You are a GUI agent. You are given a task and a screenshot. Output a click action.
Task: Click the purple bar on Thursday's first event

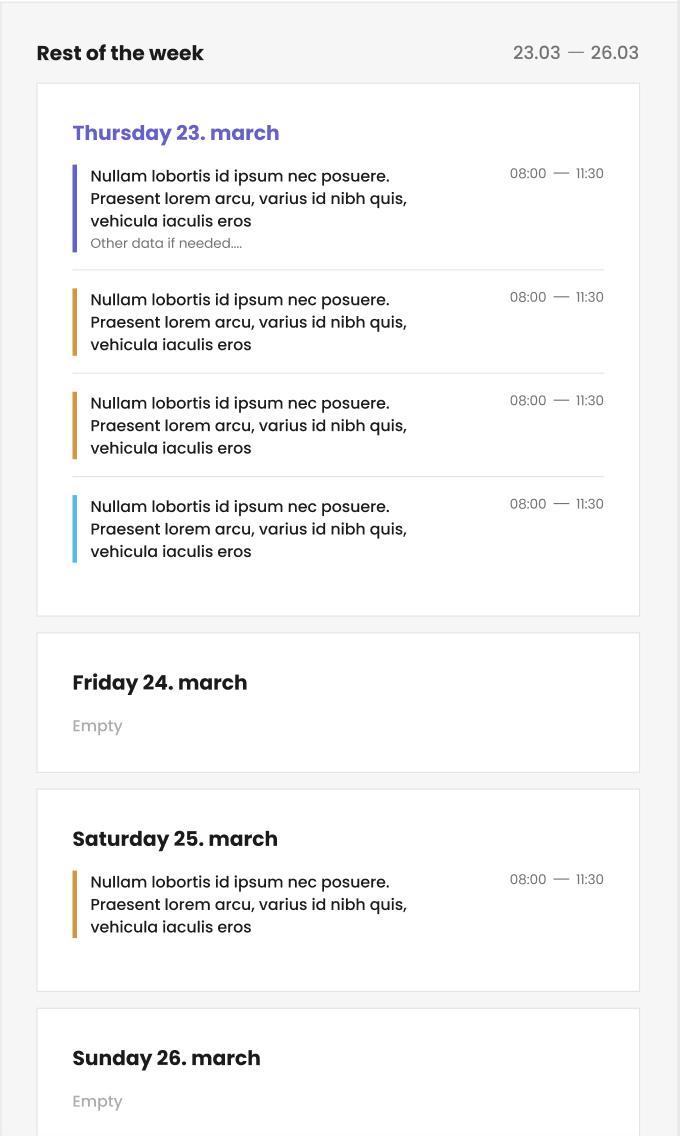(x=75, y=208)
